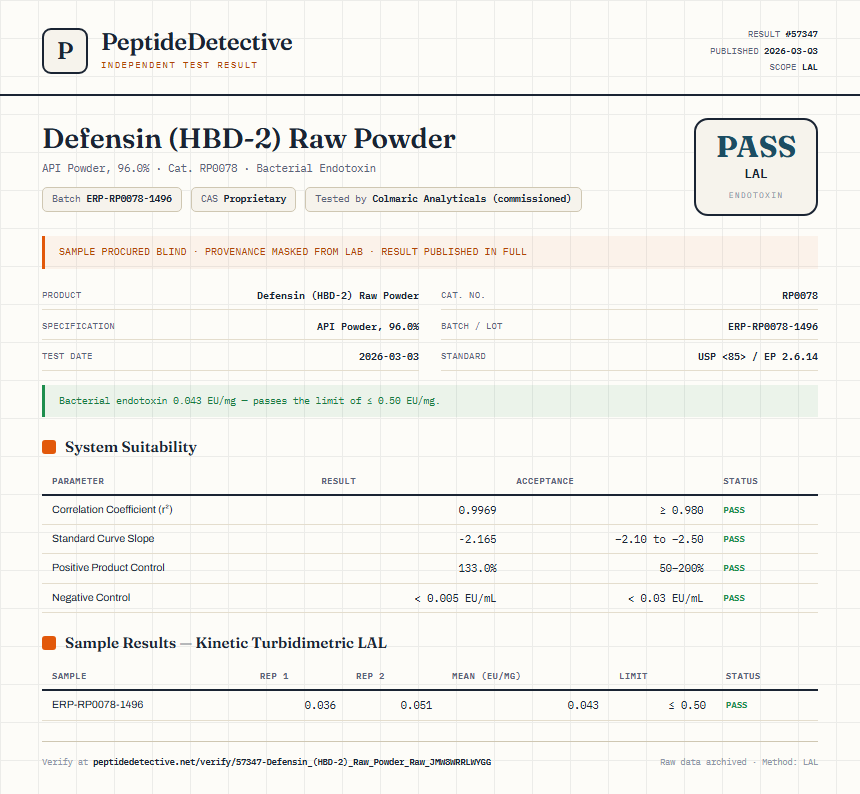
Task: Click the PASS LAL result badge
Action: tap(756, 167)
